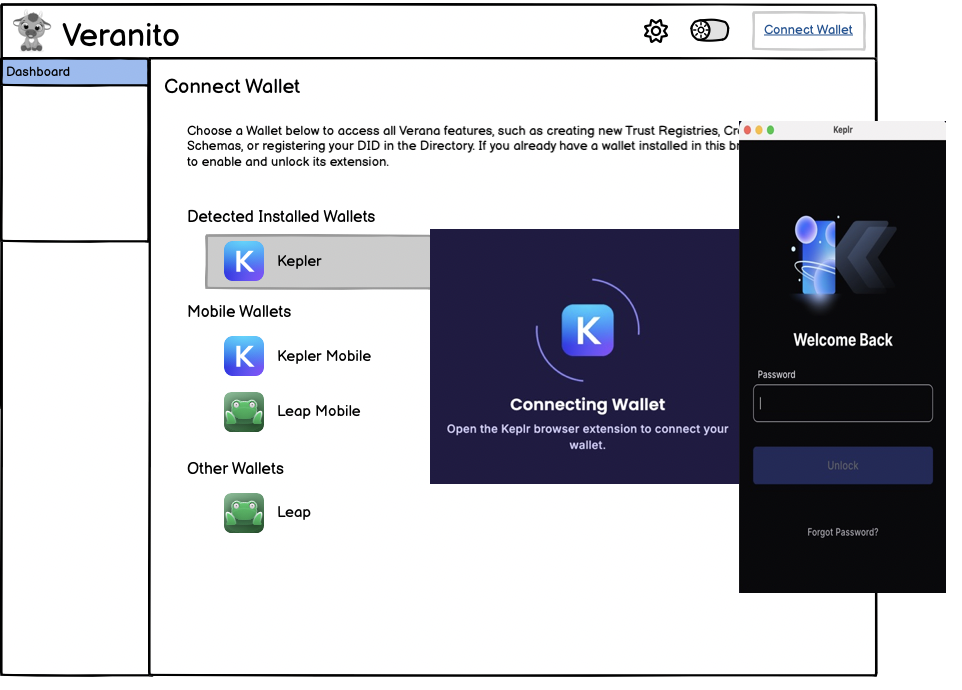Screen dimensions: 962x690
Task: Click the K icon in Connecting Wallet dialog
Action: pyautogui.click(x=588, y=330)
